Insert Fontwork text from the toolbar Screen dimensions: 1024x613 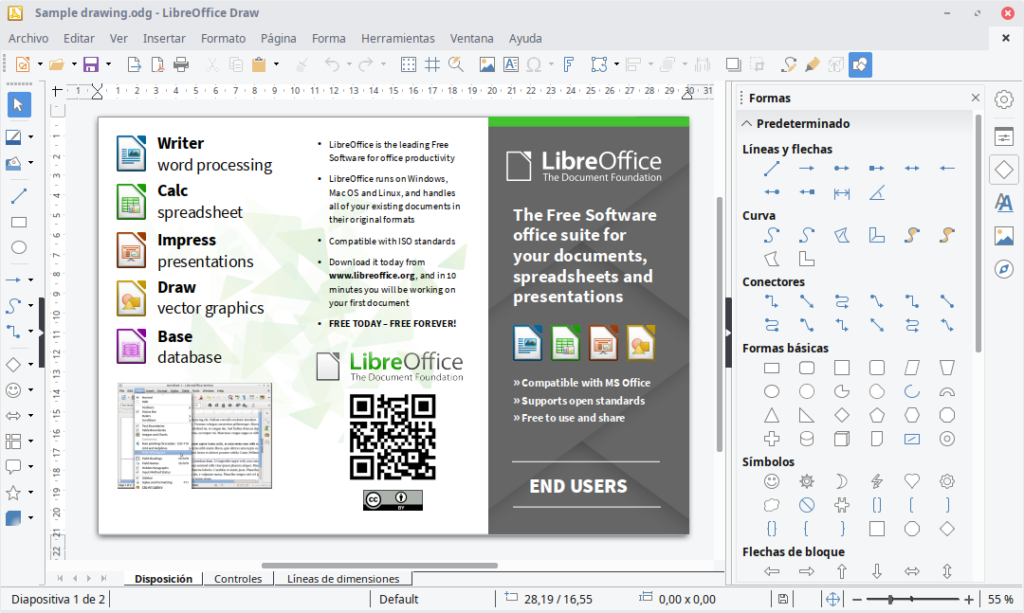click(568, 64)
